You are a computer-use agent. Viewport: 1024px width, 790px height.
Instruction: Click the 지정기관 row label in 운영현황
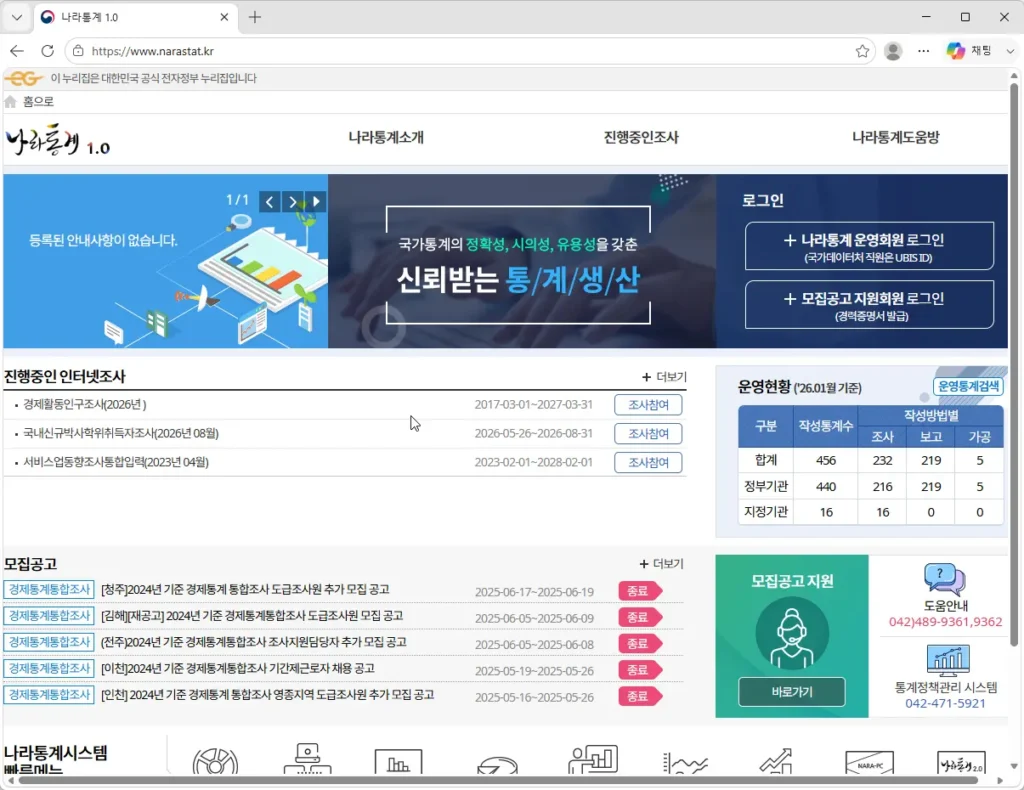[765, 512]
